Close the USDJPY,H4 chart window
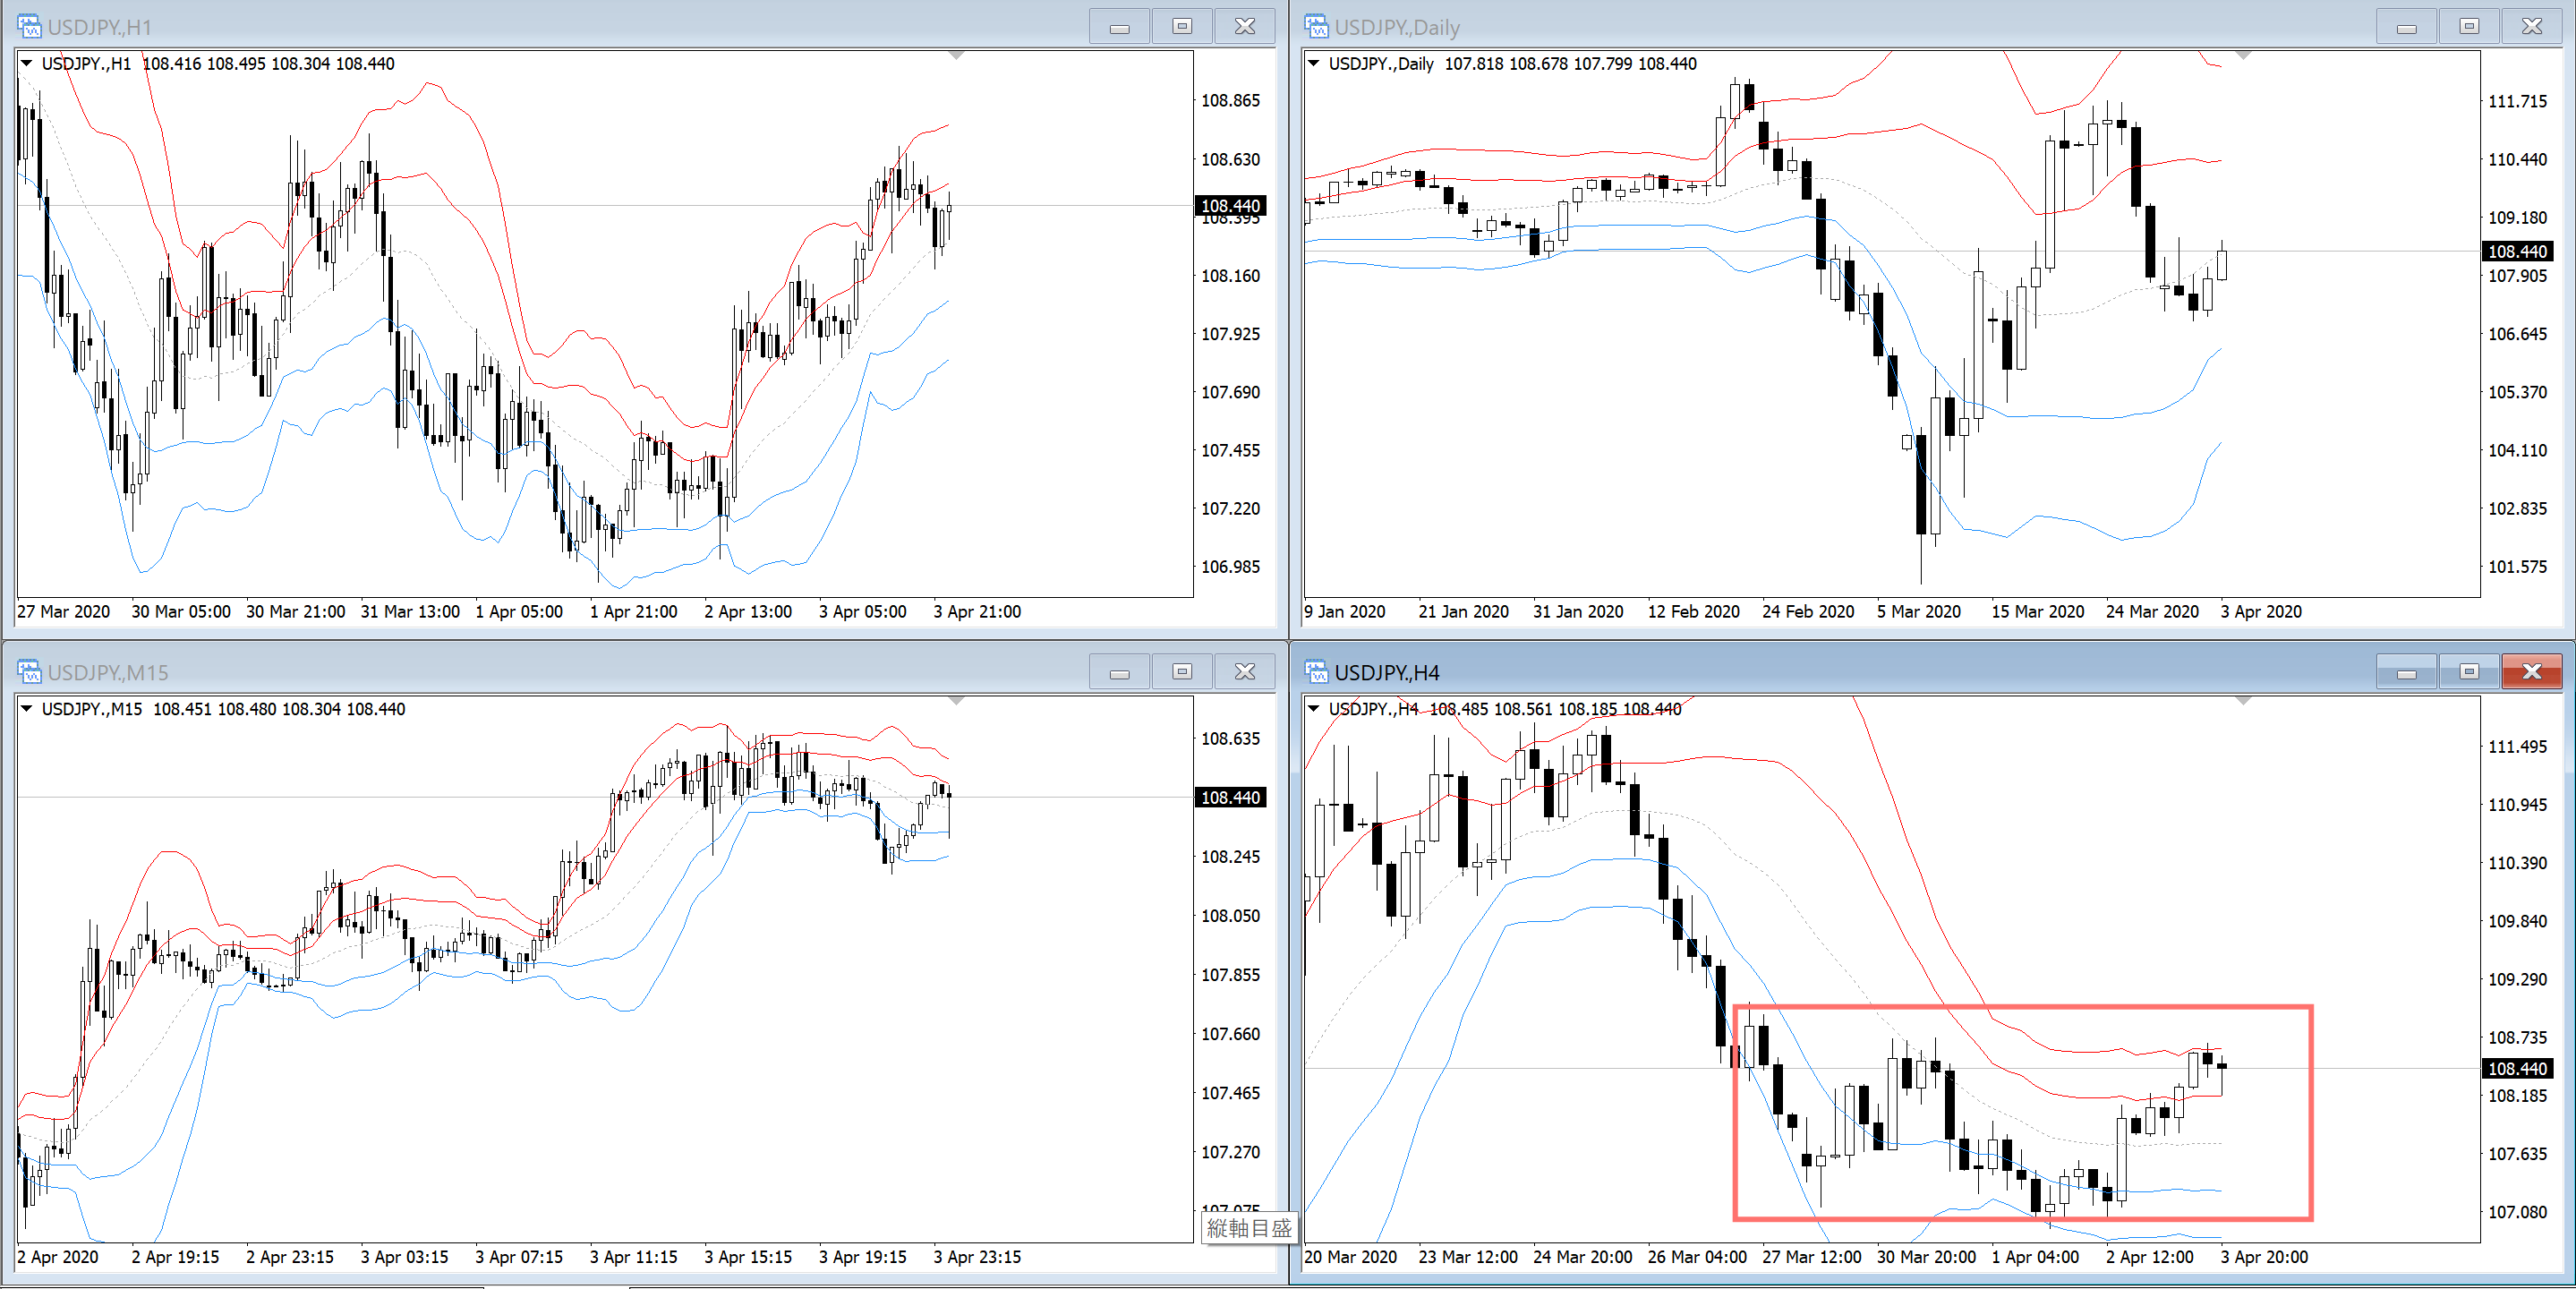2576x1289 pixels. pyautogui.click(x=2531, y=672)
